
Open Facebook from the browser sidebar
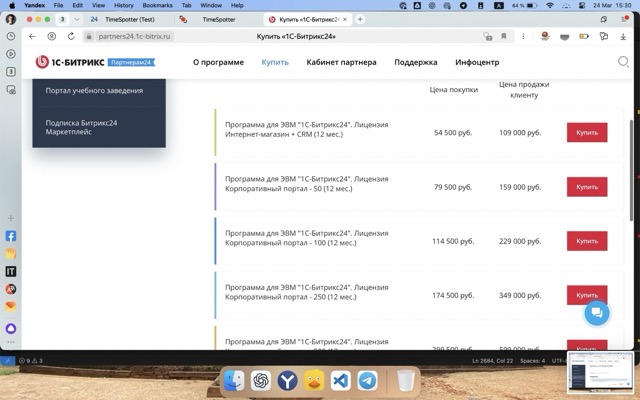[11, 237]
